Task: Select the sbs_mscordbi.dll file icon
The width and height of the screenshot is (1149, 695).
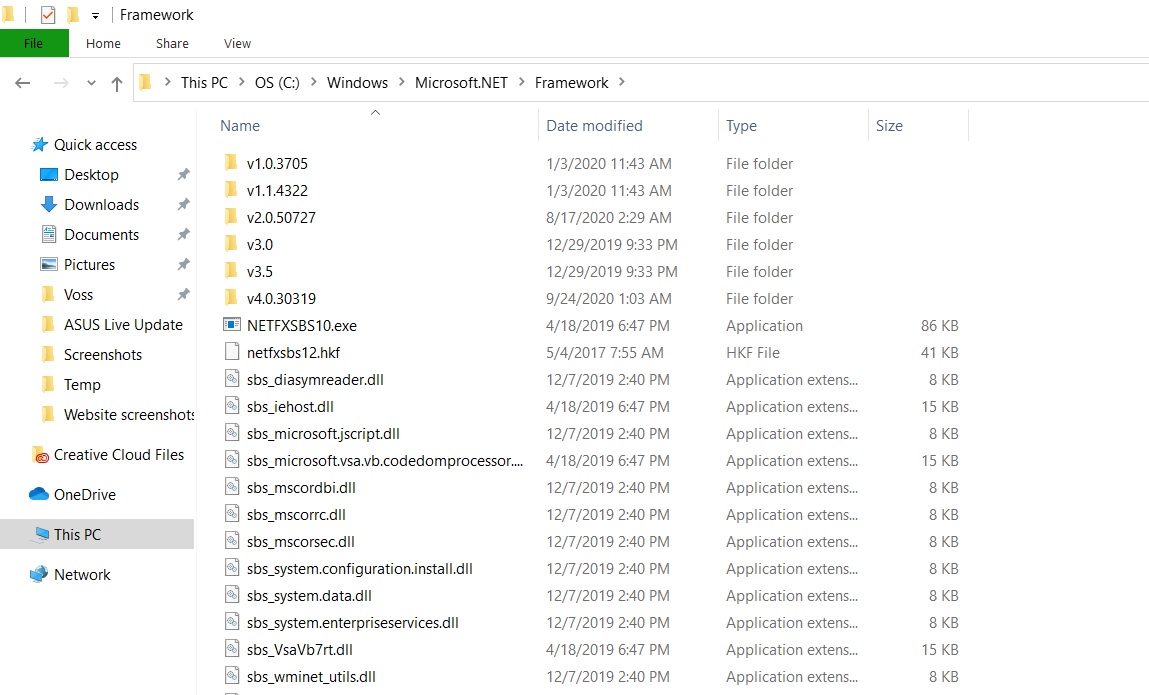Action: (232, 487)
